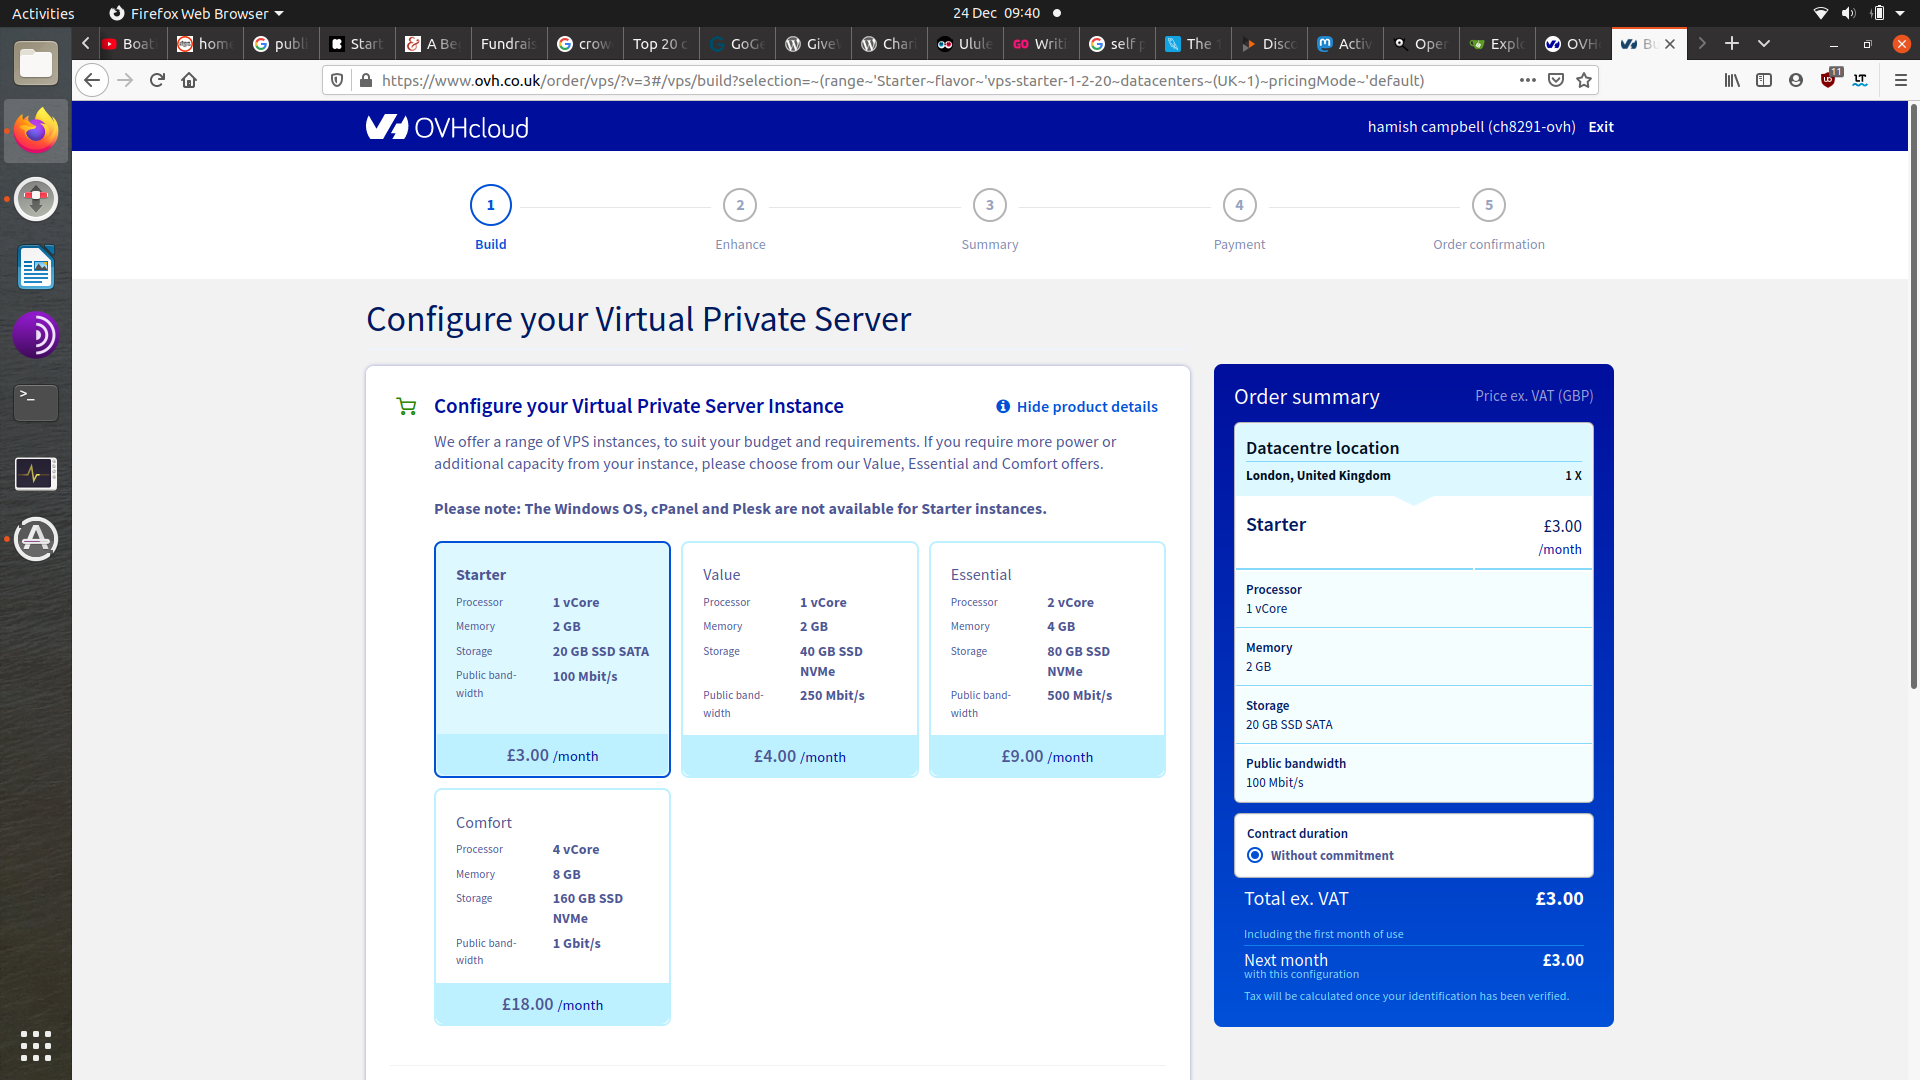Expand the list all tabs chevron
1920x1080 pixels.
tap(1764, 43)
